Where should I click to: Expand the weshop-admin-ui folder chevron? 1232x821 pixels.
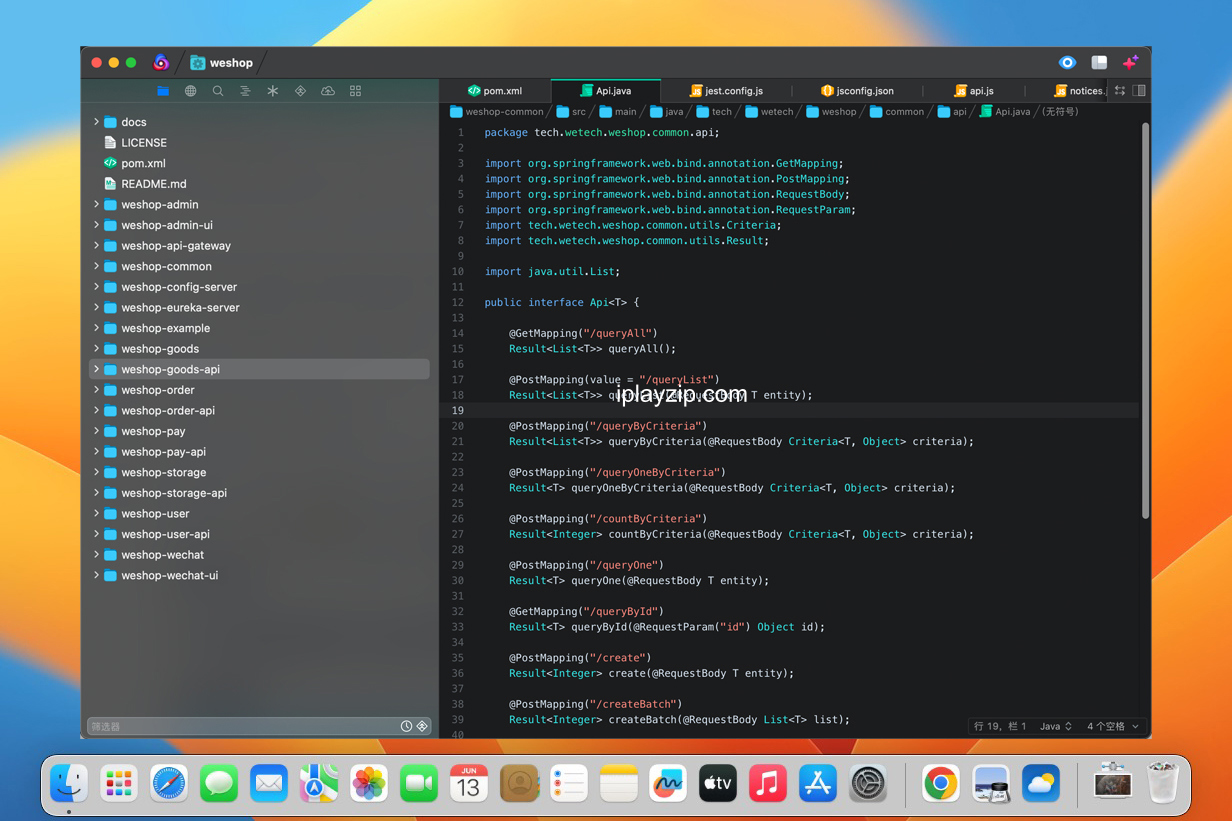[x=96, y=225]
